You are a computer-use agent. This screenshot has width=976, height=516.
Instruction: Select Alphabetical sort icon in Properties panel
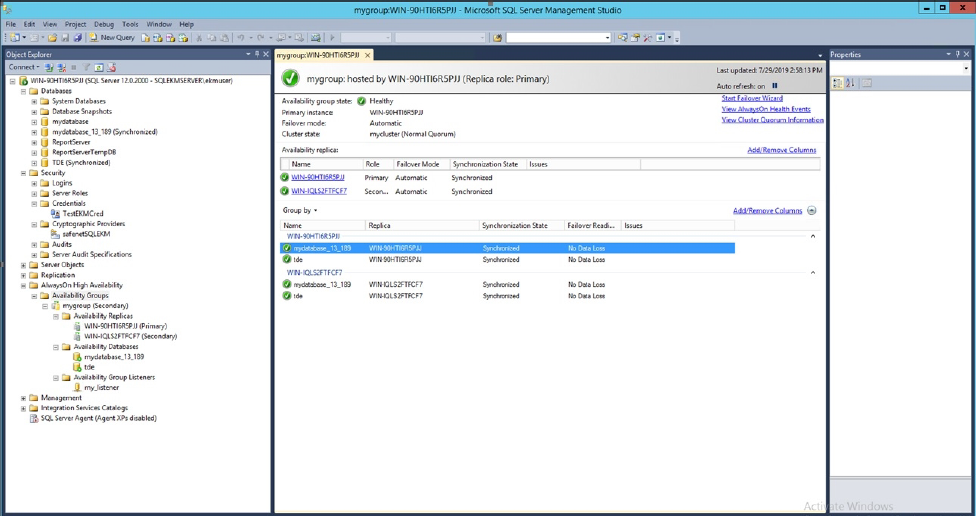click(x=850, y=83)
